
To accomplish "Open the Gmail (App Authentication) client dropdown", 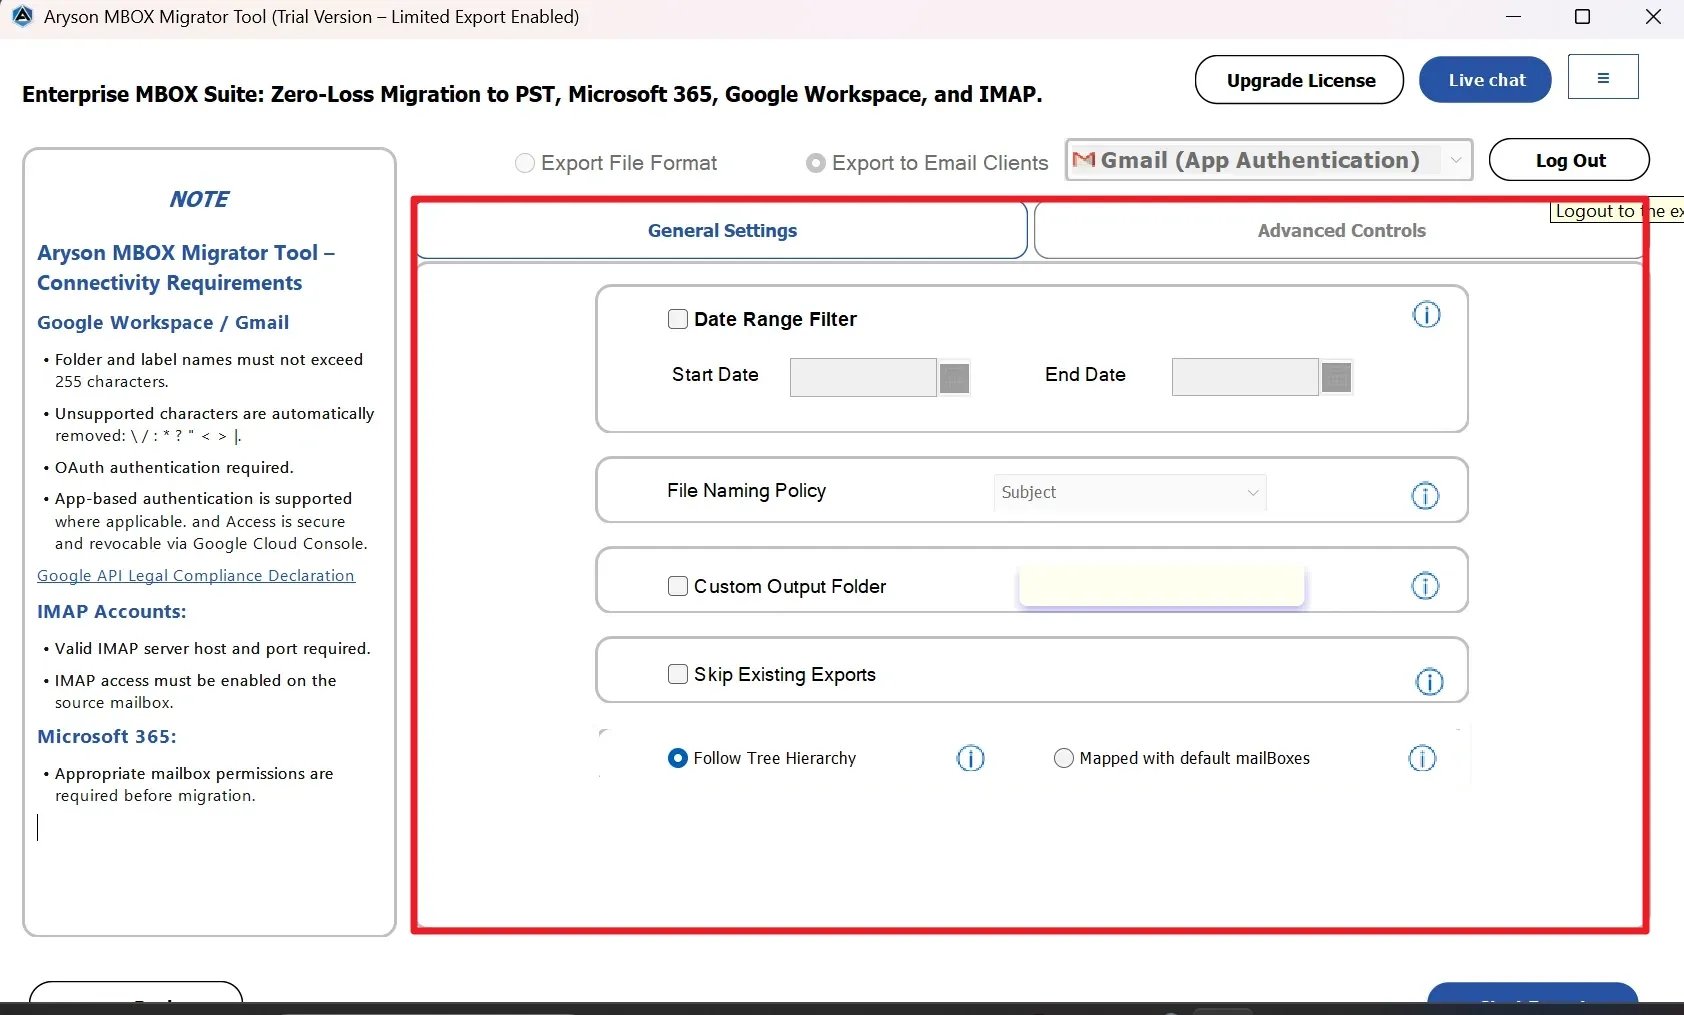I will coord(1269,160).
